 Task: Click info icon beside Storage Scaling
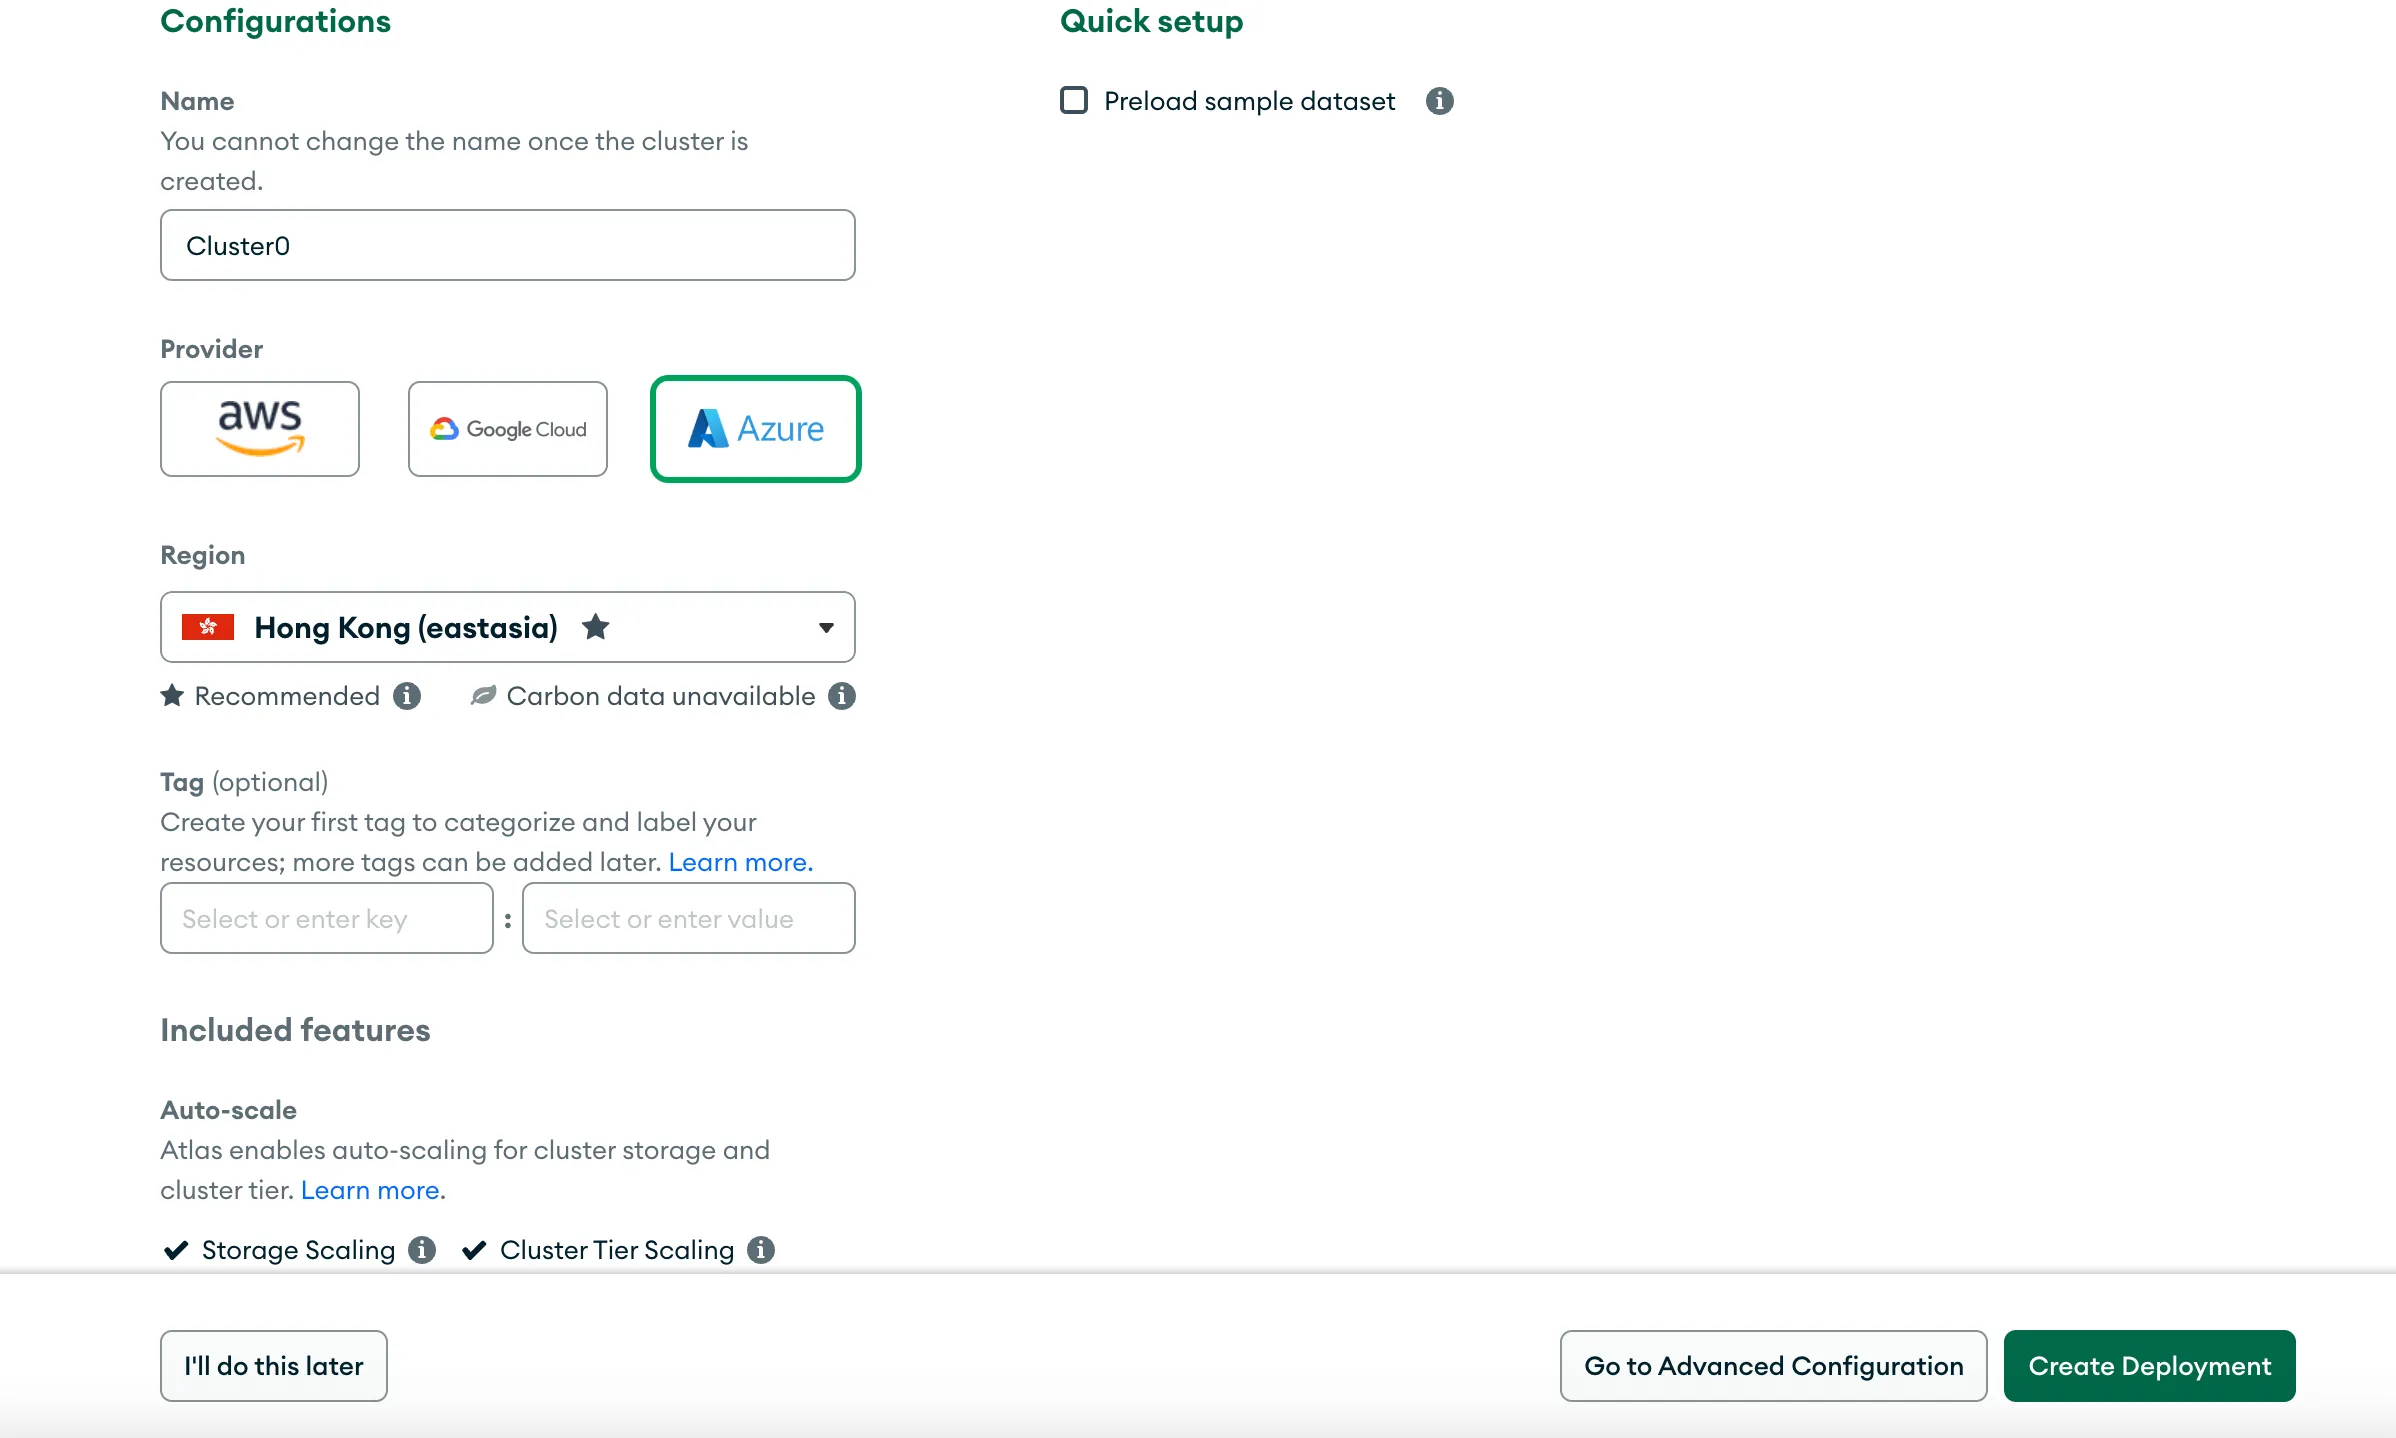coord(422,1250)
